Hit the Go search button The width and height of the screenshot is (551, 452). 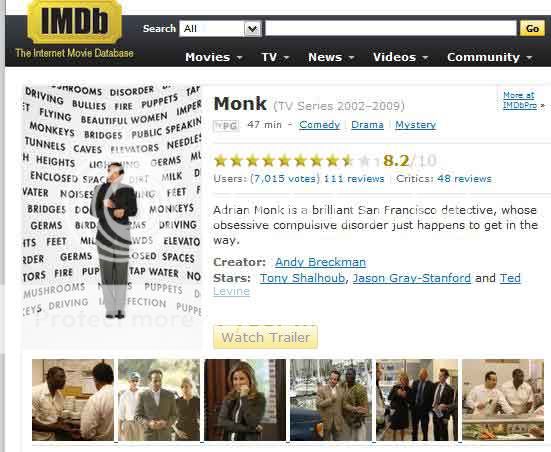pos(532,28)
